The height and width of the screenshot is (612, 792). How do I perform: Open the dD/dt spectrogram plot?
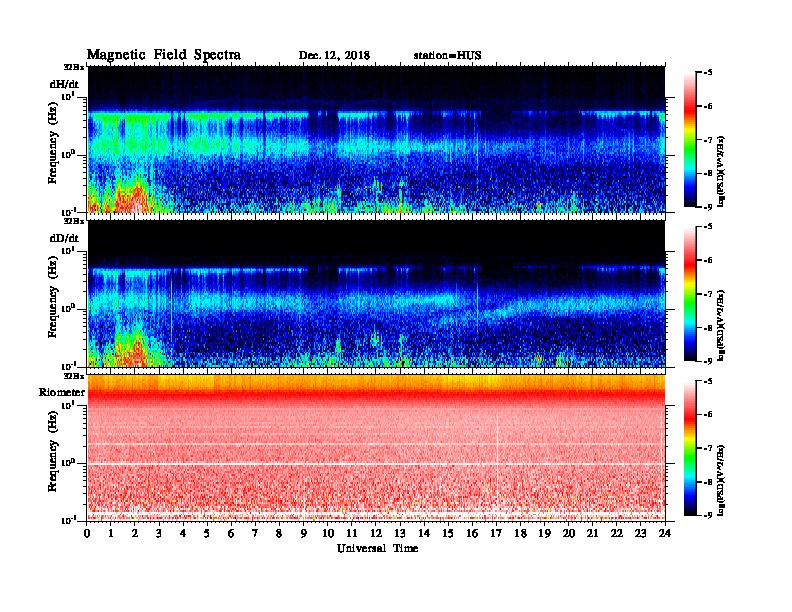[x=376, y=294]
